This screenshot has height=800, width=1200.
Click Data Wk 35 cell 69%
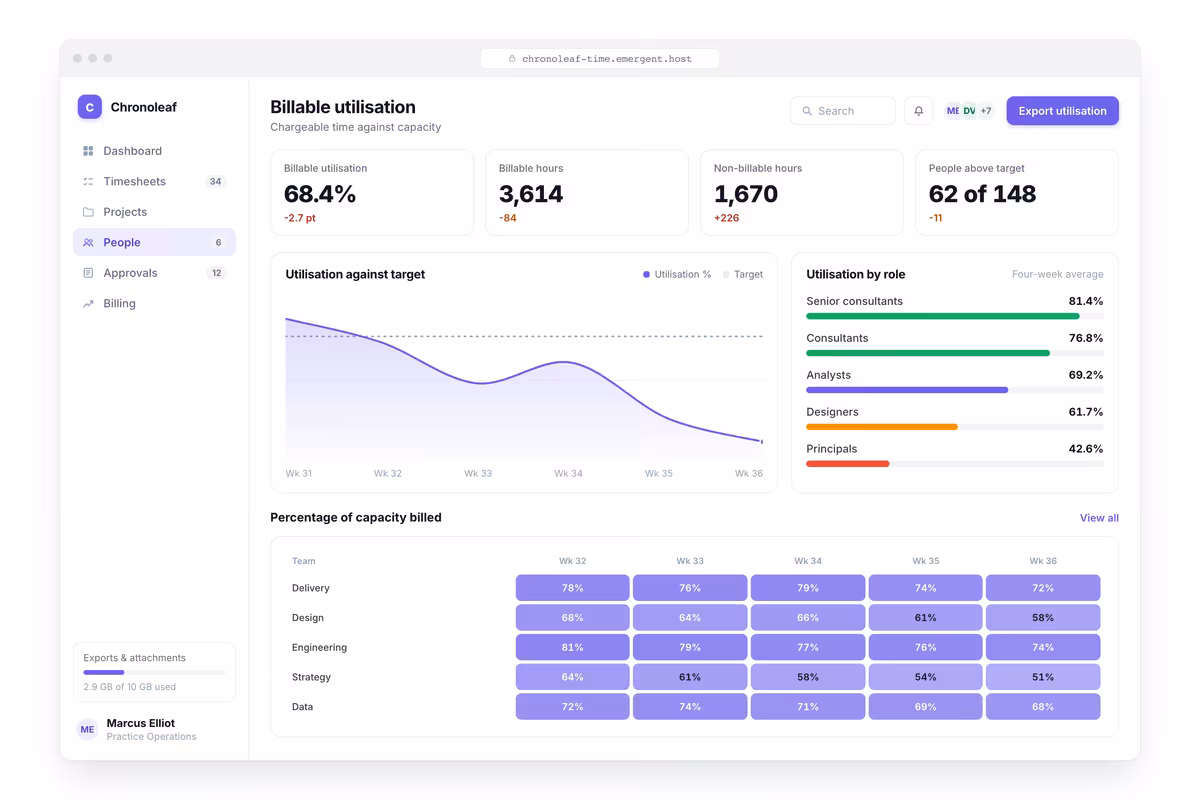pos(925,707)
